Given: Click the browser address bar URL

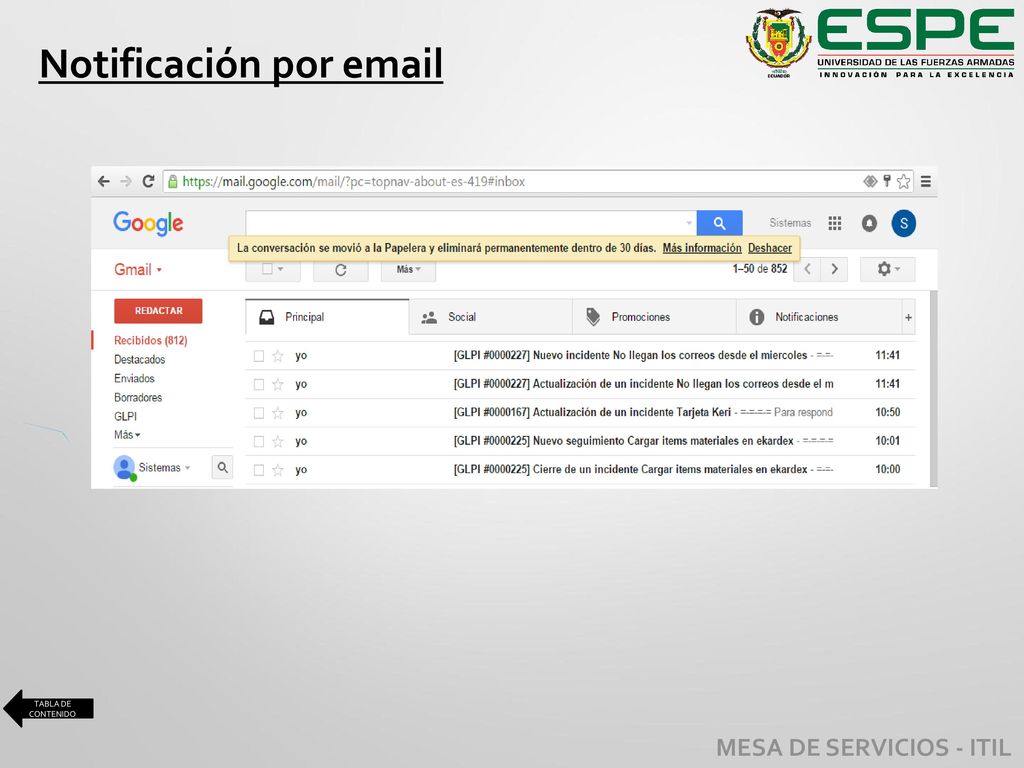Looking at the screenshot, I should 353,182.
